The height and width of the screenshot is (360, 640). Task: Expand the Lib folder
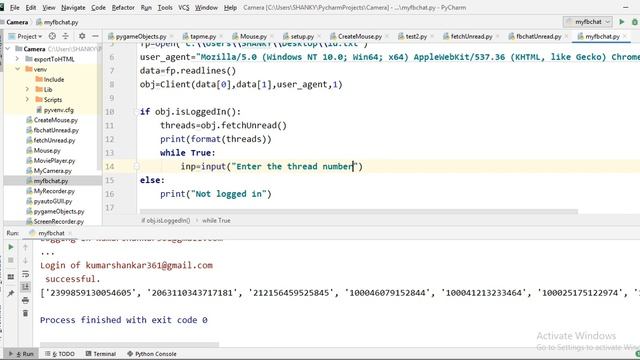pyautogui.click(x=27, y=89)
